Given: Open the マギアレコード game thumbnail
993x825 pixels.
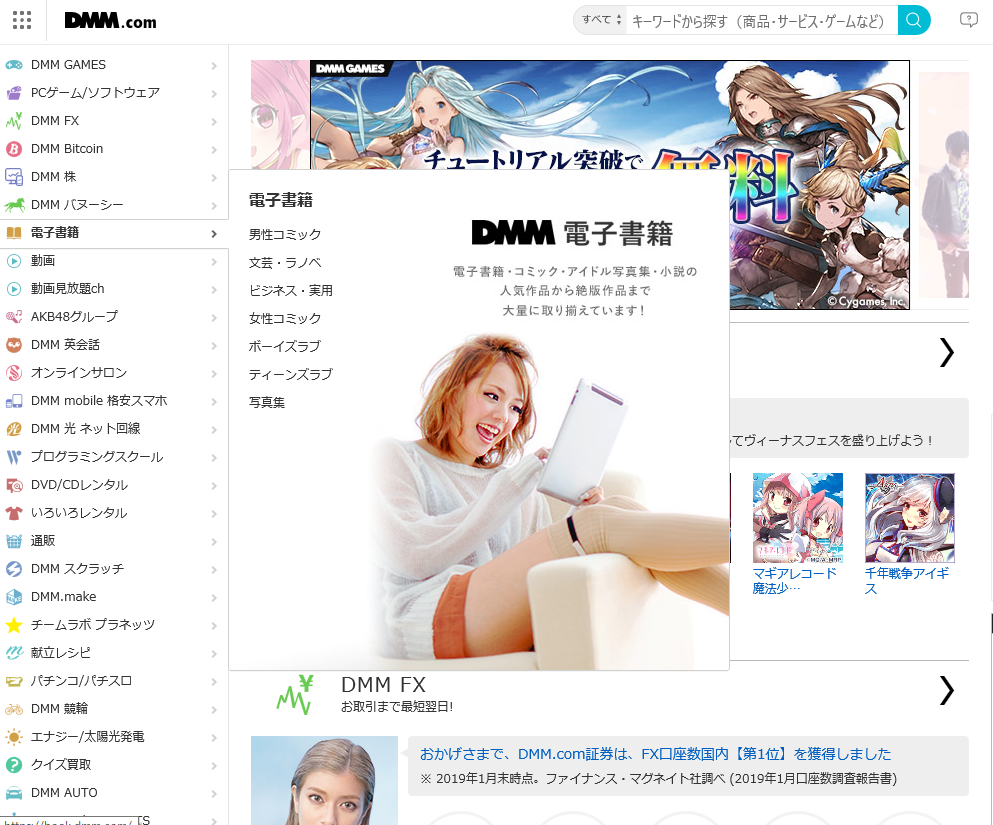Looking at the screenshot, I should [x=797, y=517].
